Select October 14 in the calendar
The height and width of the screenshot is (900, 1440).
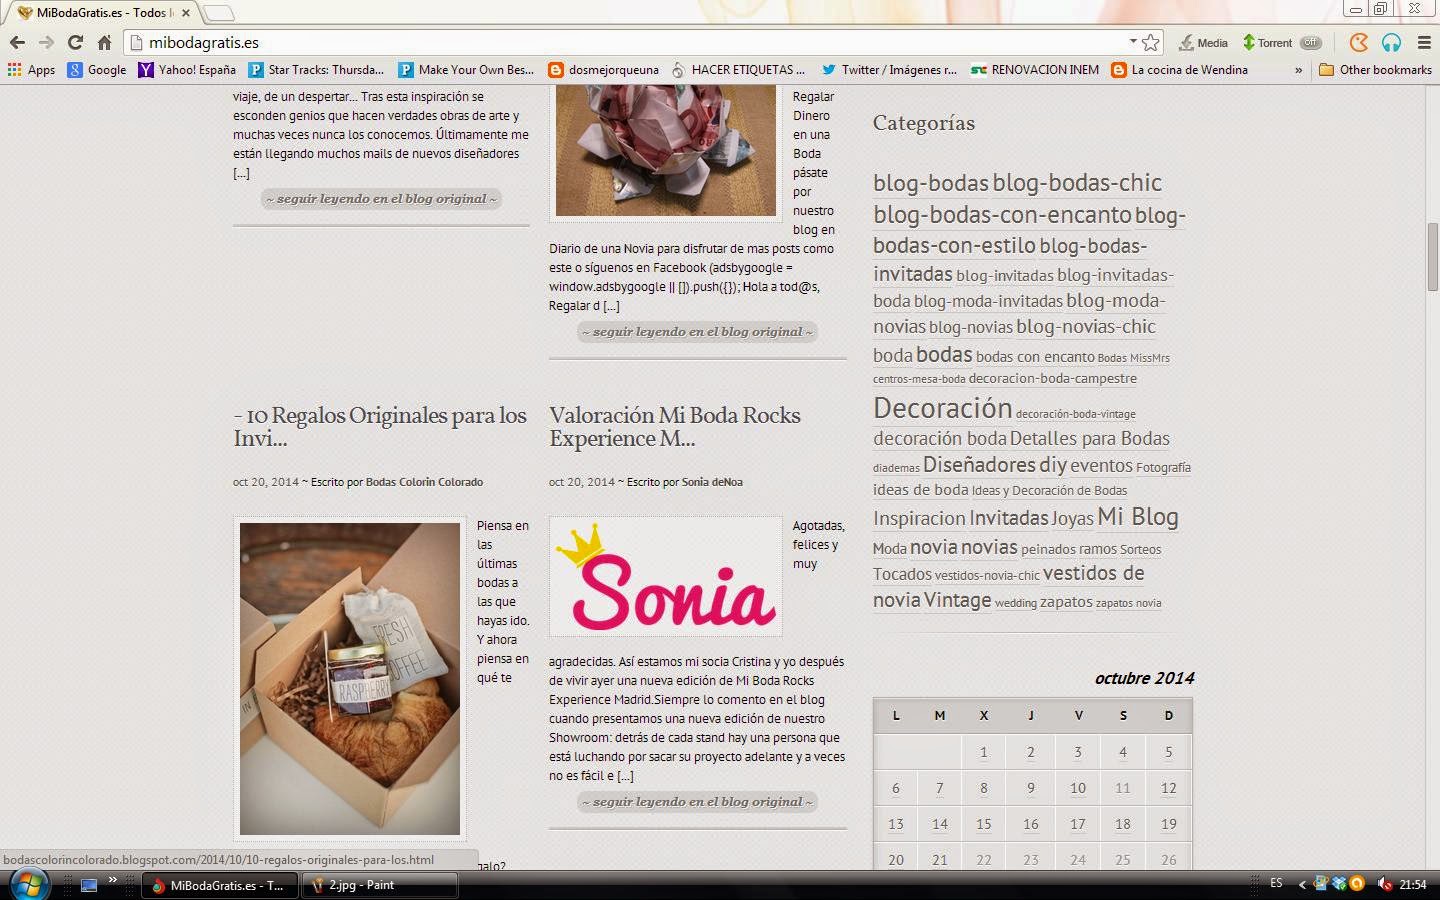940,824
